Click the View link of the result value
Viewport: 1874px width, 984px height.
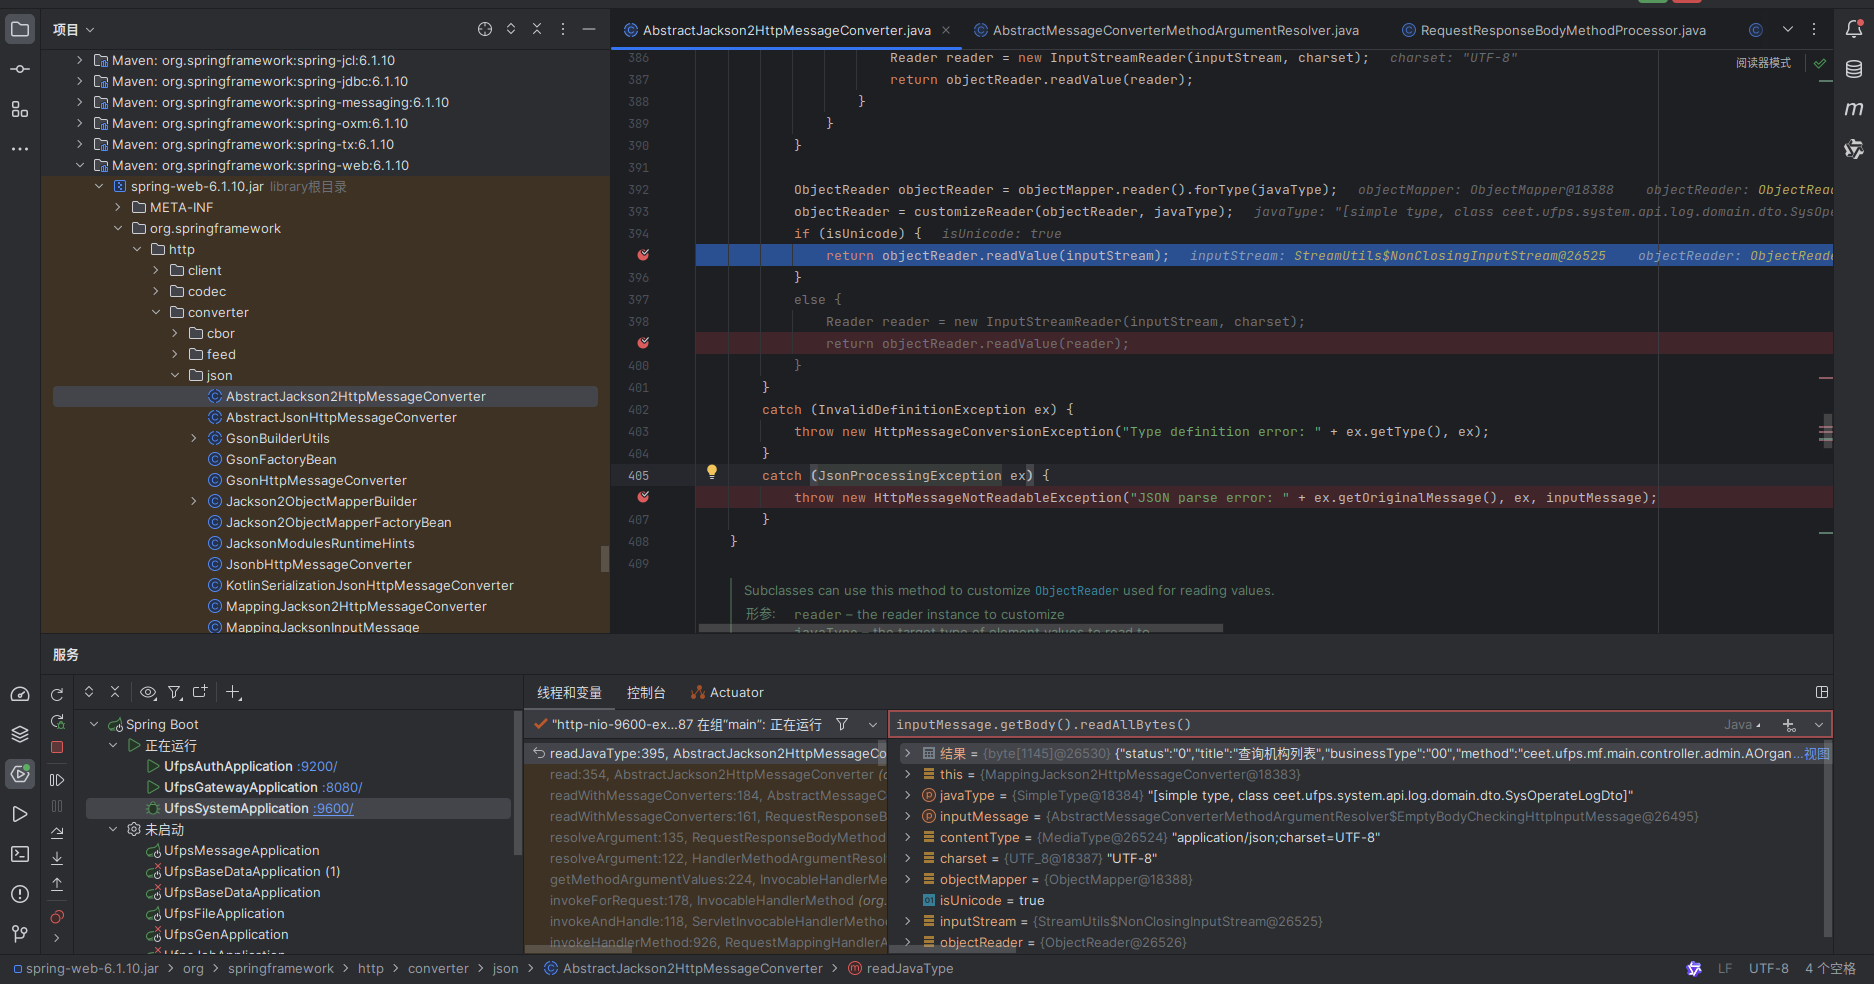[x=1816, y=753]
